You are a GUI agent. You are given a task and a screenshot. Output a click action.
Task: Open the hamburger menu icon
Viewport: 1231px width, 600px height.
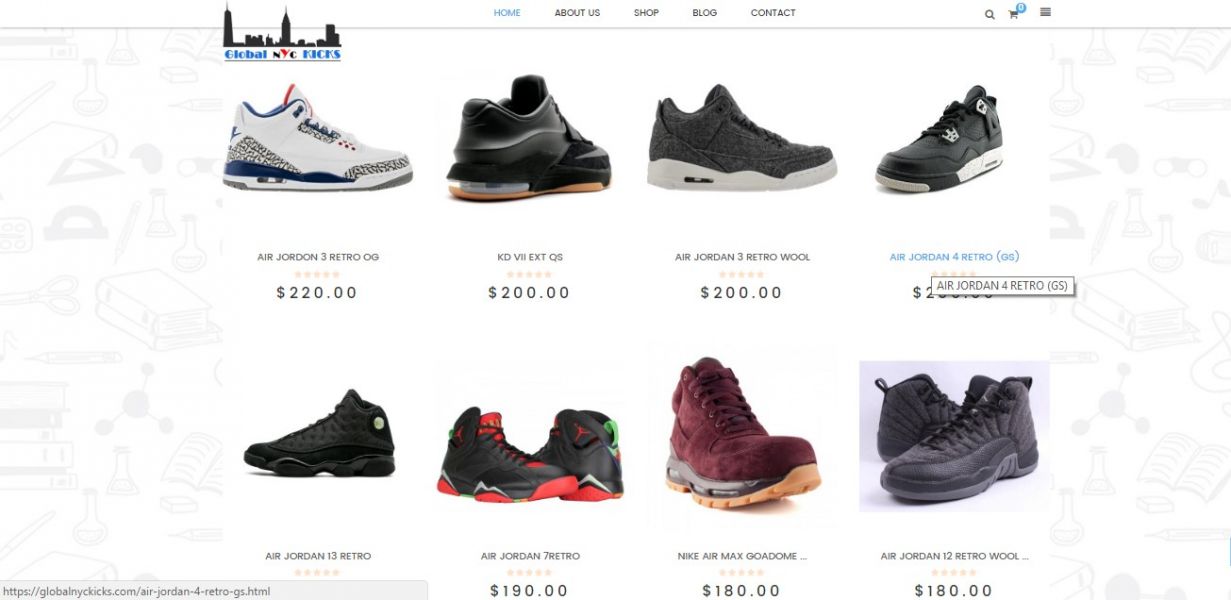(x=1045, y=13)
